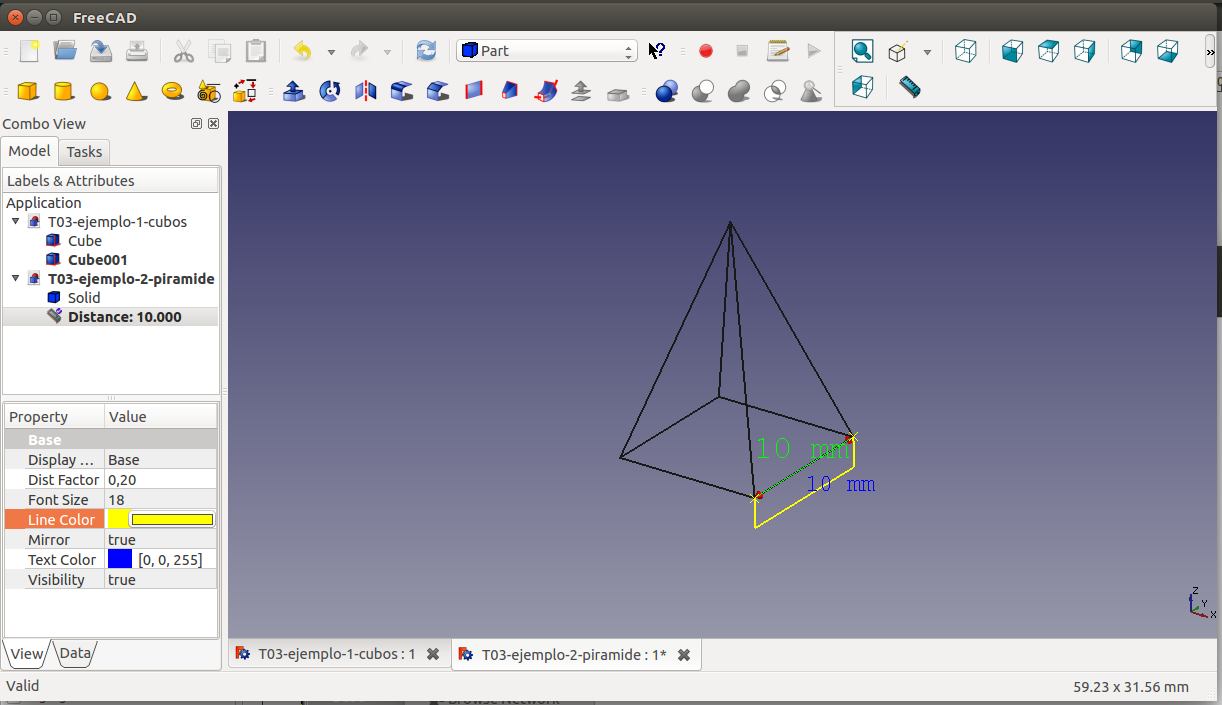Collapse the T03-ejemplo-1-cubos tree node
The height and width of the screenshot is (705, 1222).
(16, 222)
